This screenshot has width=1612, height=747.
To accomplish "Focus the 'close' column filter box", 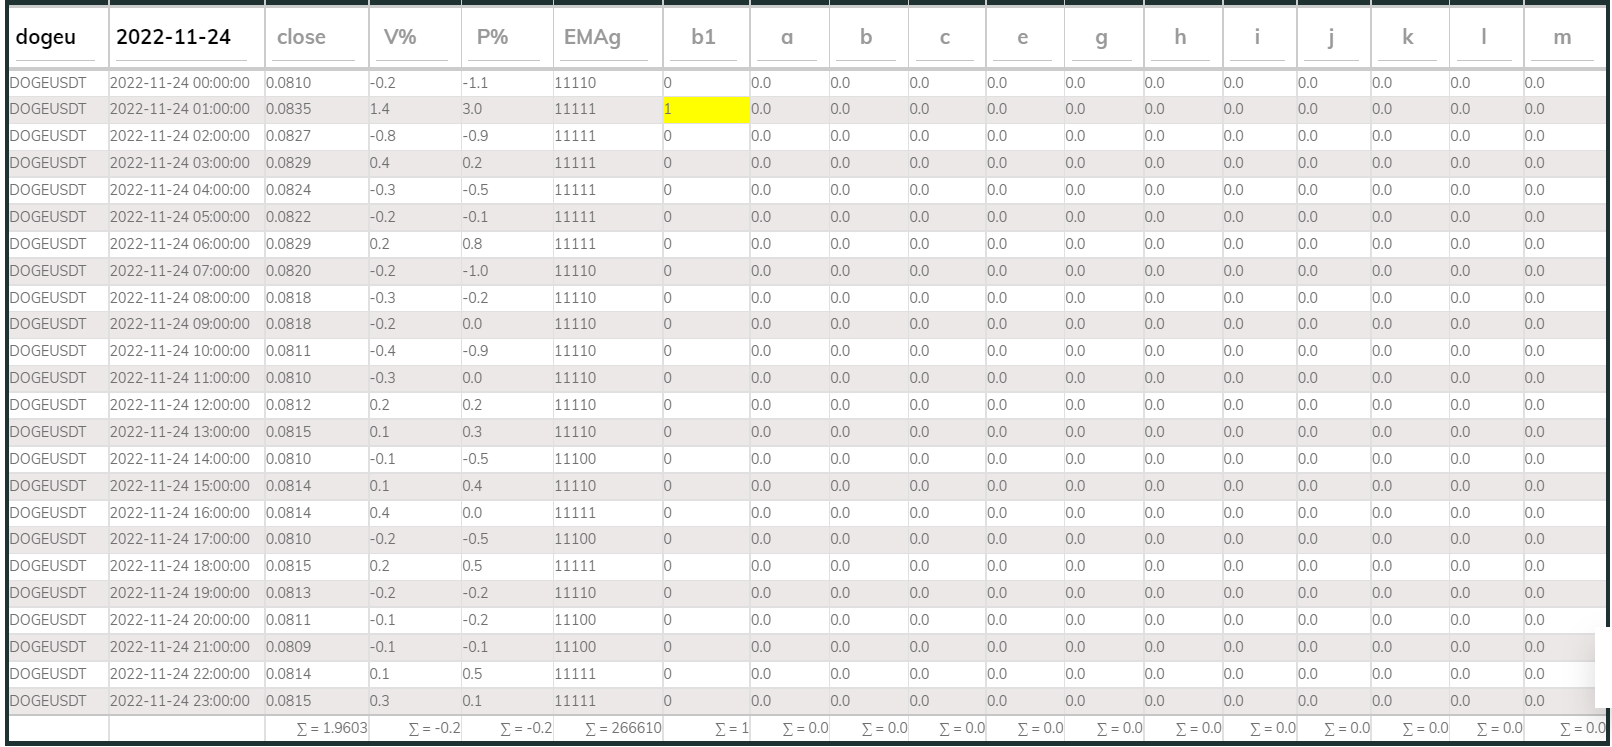I will (x=315, y=38).
